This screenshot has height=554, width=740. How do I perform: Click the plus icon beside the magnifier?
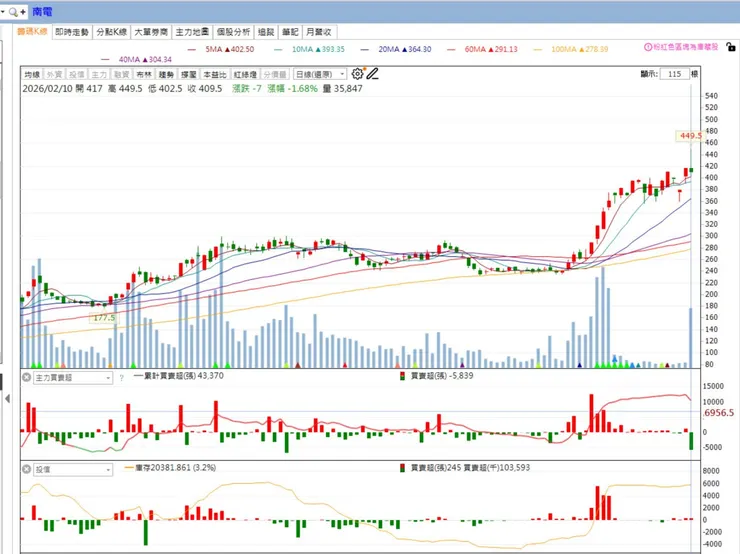22,12
